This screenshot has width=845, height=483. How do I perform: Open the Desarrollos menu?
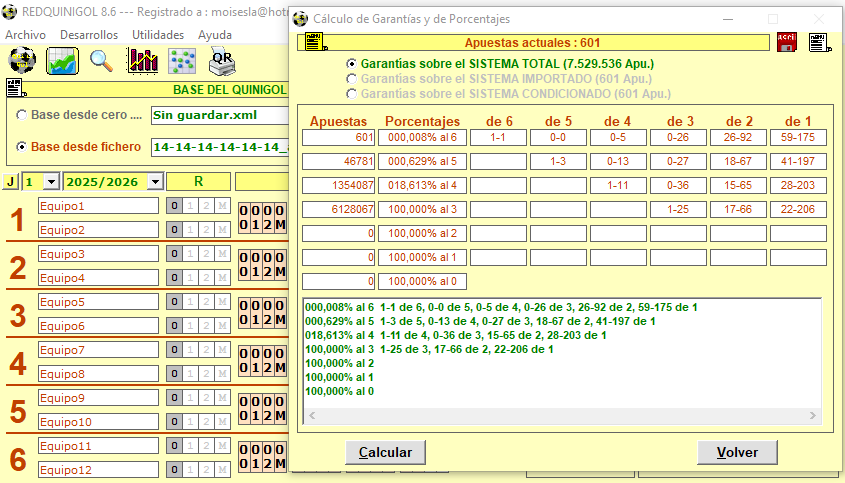[x=89, y=35]
